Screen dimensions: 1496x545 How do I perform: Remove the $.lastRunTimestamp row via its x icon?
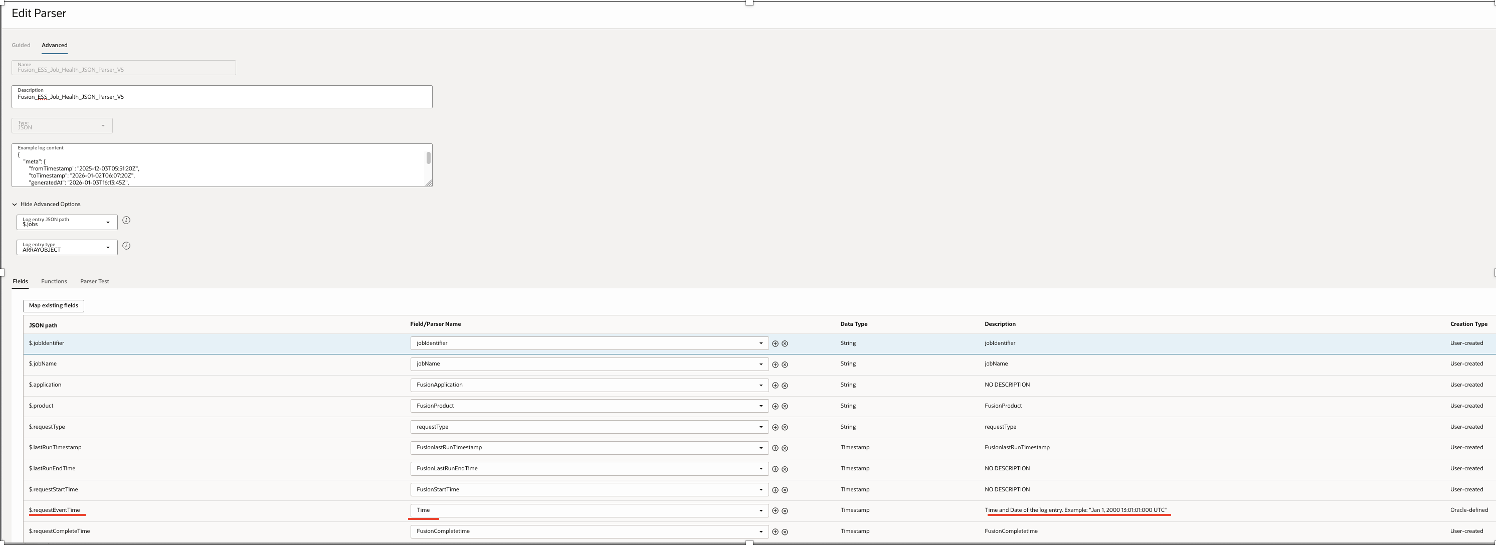[x=785, y=447]
